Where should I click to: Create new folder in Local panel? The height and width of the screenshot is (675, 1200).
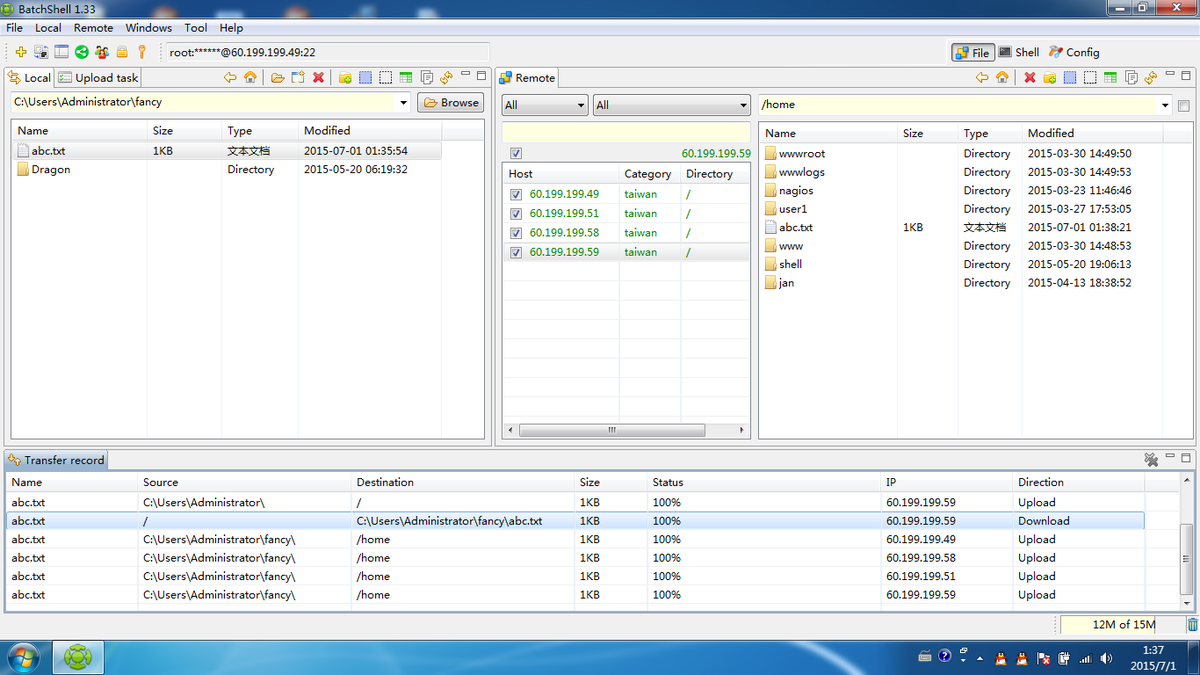345,77
